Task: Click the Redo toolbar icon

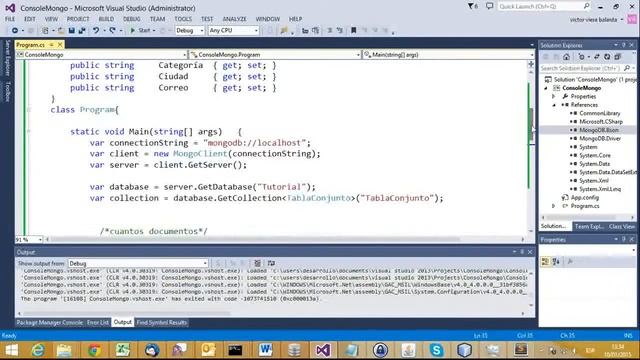Action: pyautogui.click(x=112, y=31)
